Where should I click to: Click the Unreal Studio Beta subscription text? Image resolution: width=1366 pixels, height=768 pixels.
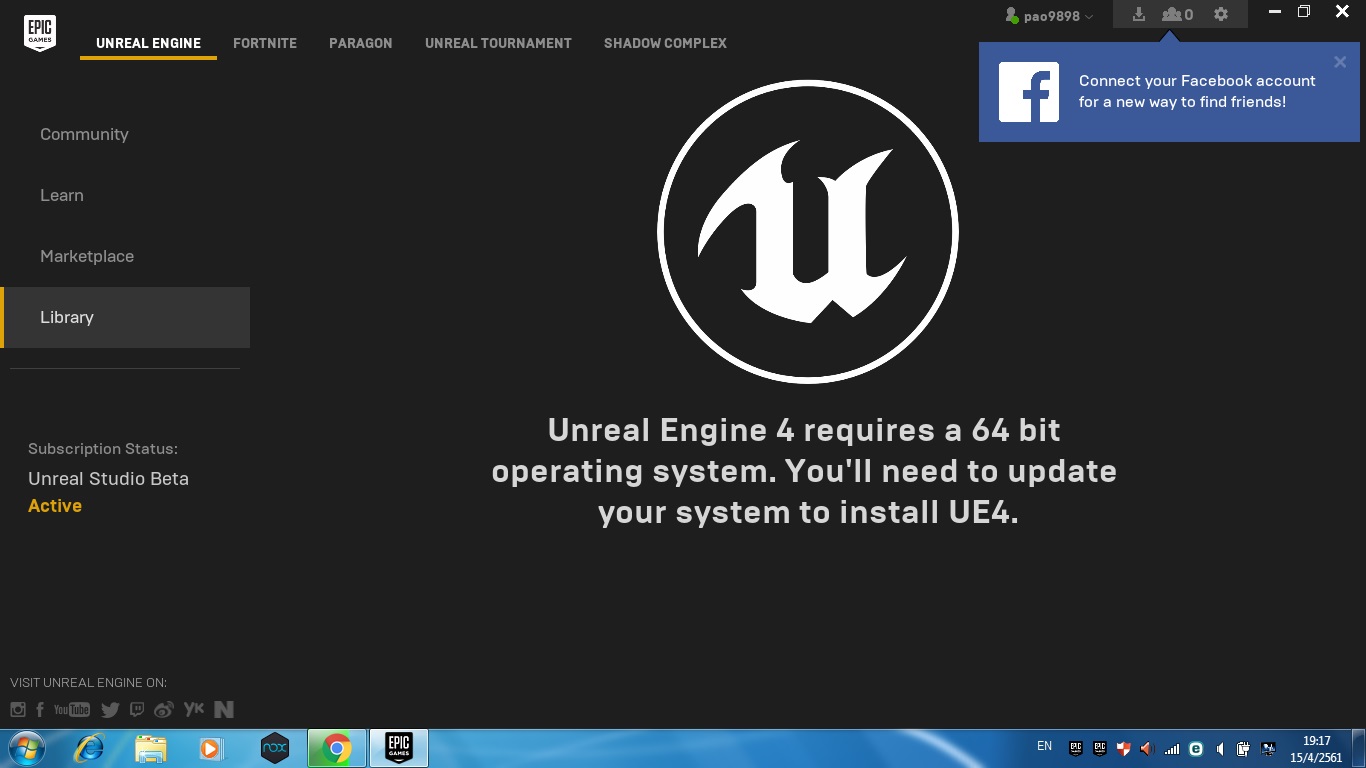click(x=108, y=478)
